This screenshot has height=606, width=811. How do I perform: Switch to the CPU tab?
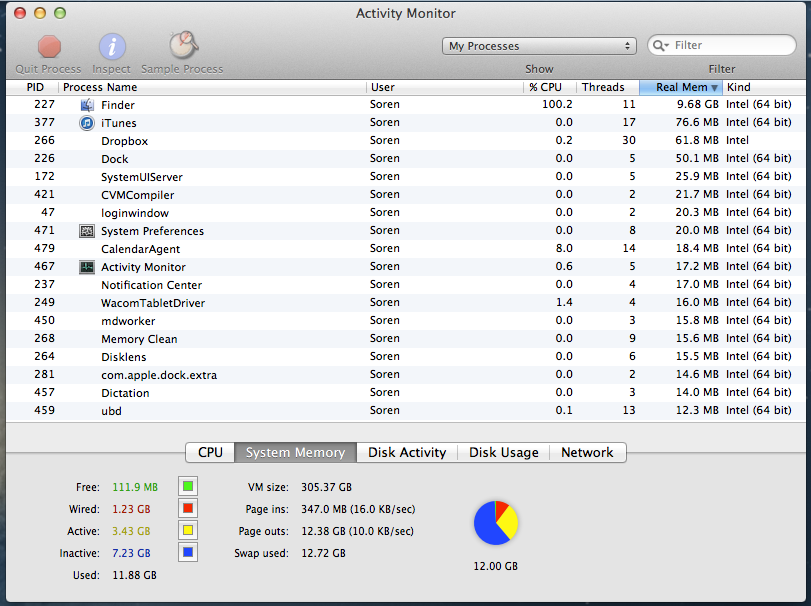[x=210, y=452]
